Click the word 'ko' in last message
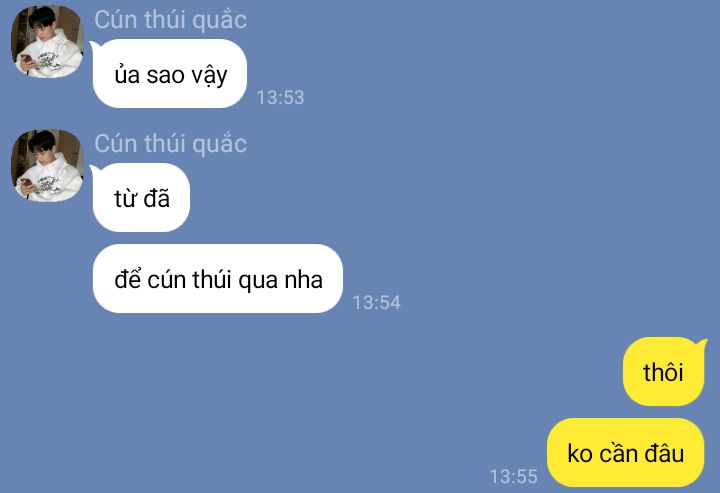Screen dimensions: 720x493 point(579,454)
